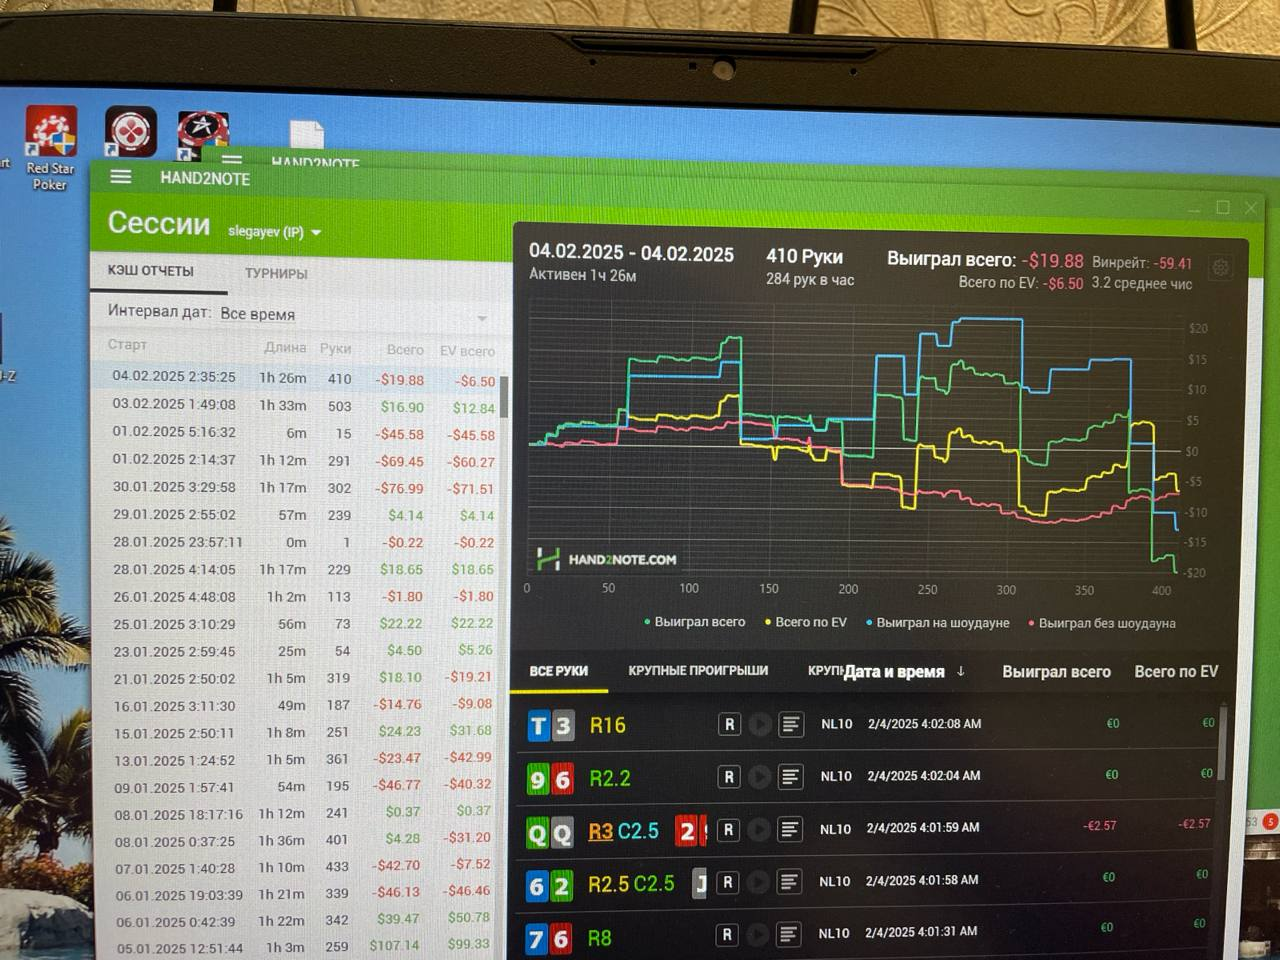This screenshot has height=960, width=1280.
Task: Select session 28.01.2025 23:57:11
Action: [301, 541]
